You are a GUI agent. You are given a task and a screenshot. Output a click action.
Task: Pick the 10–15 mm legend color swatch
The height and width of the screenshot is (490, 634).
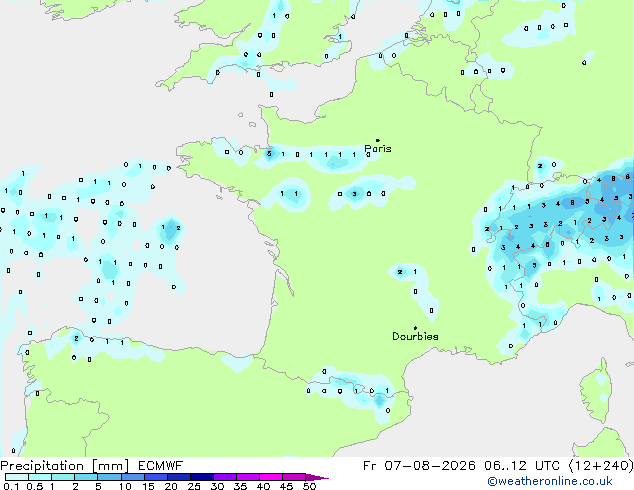(x=132, y=477)
